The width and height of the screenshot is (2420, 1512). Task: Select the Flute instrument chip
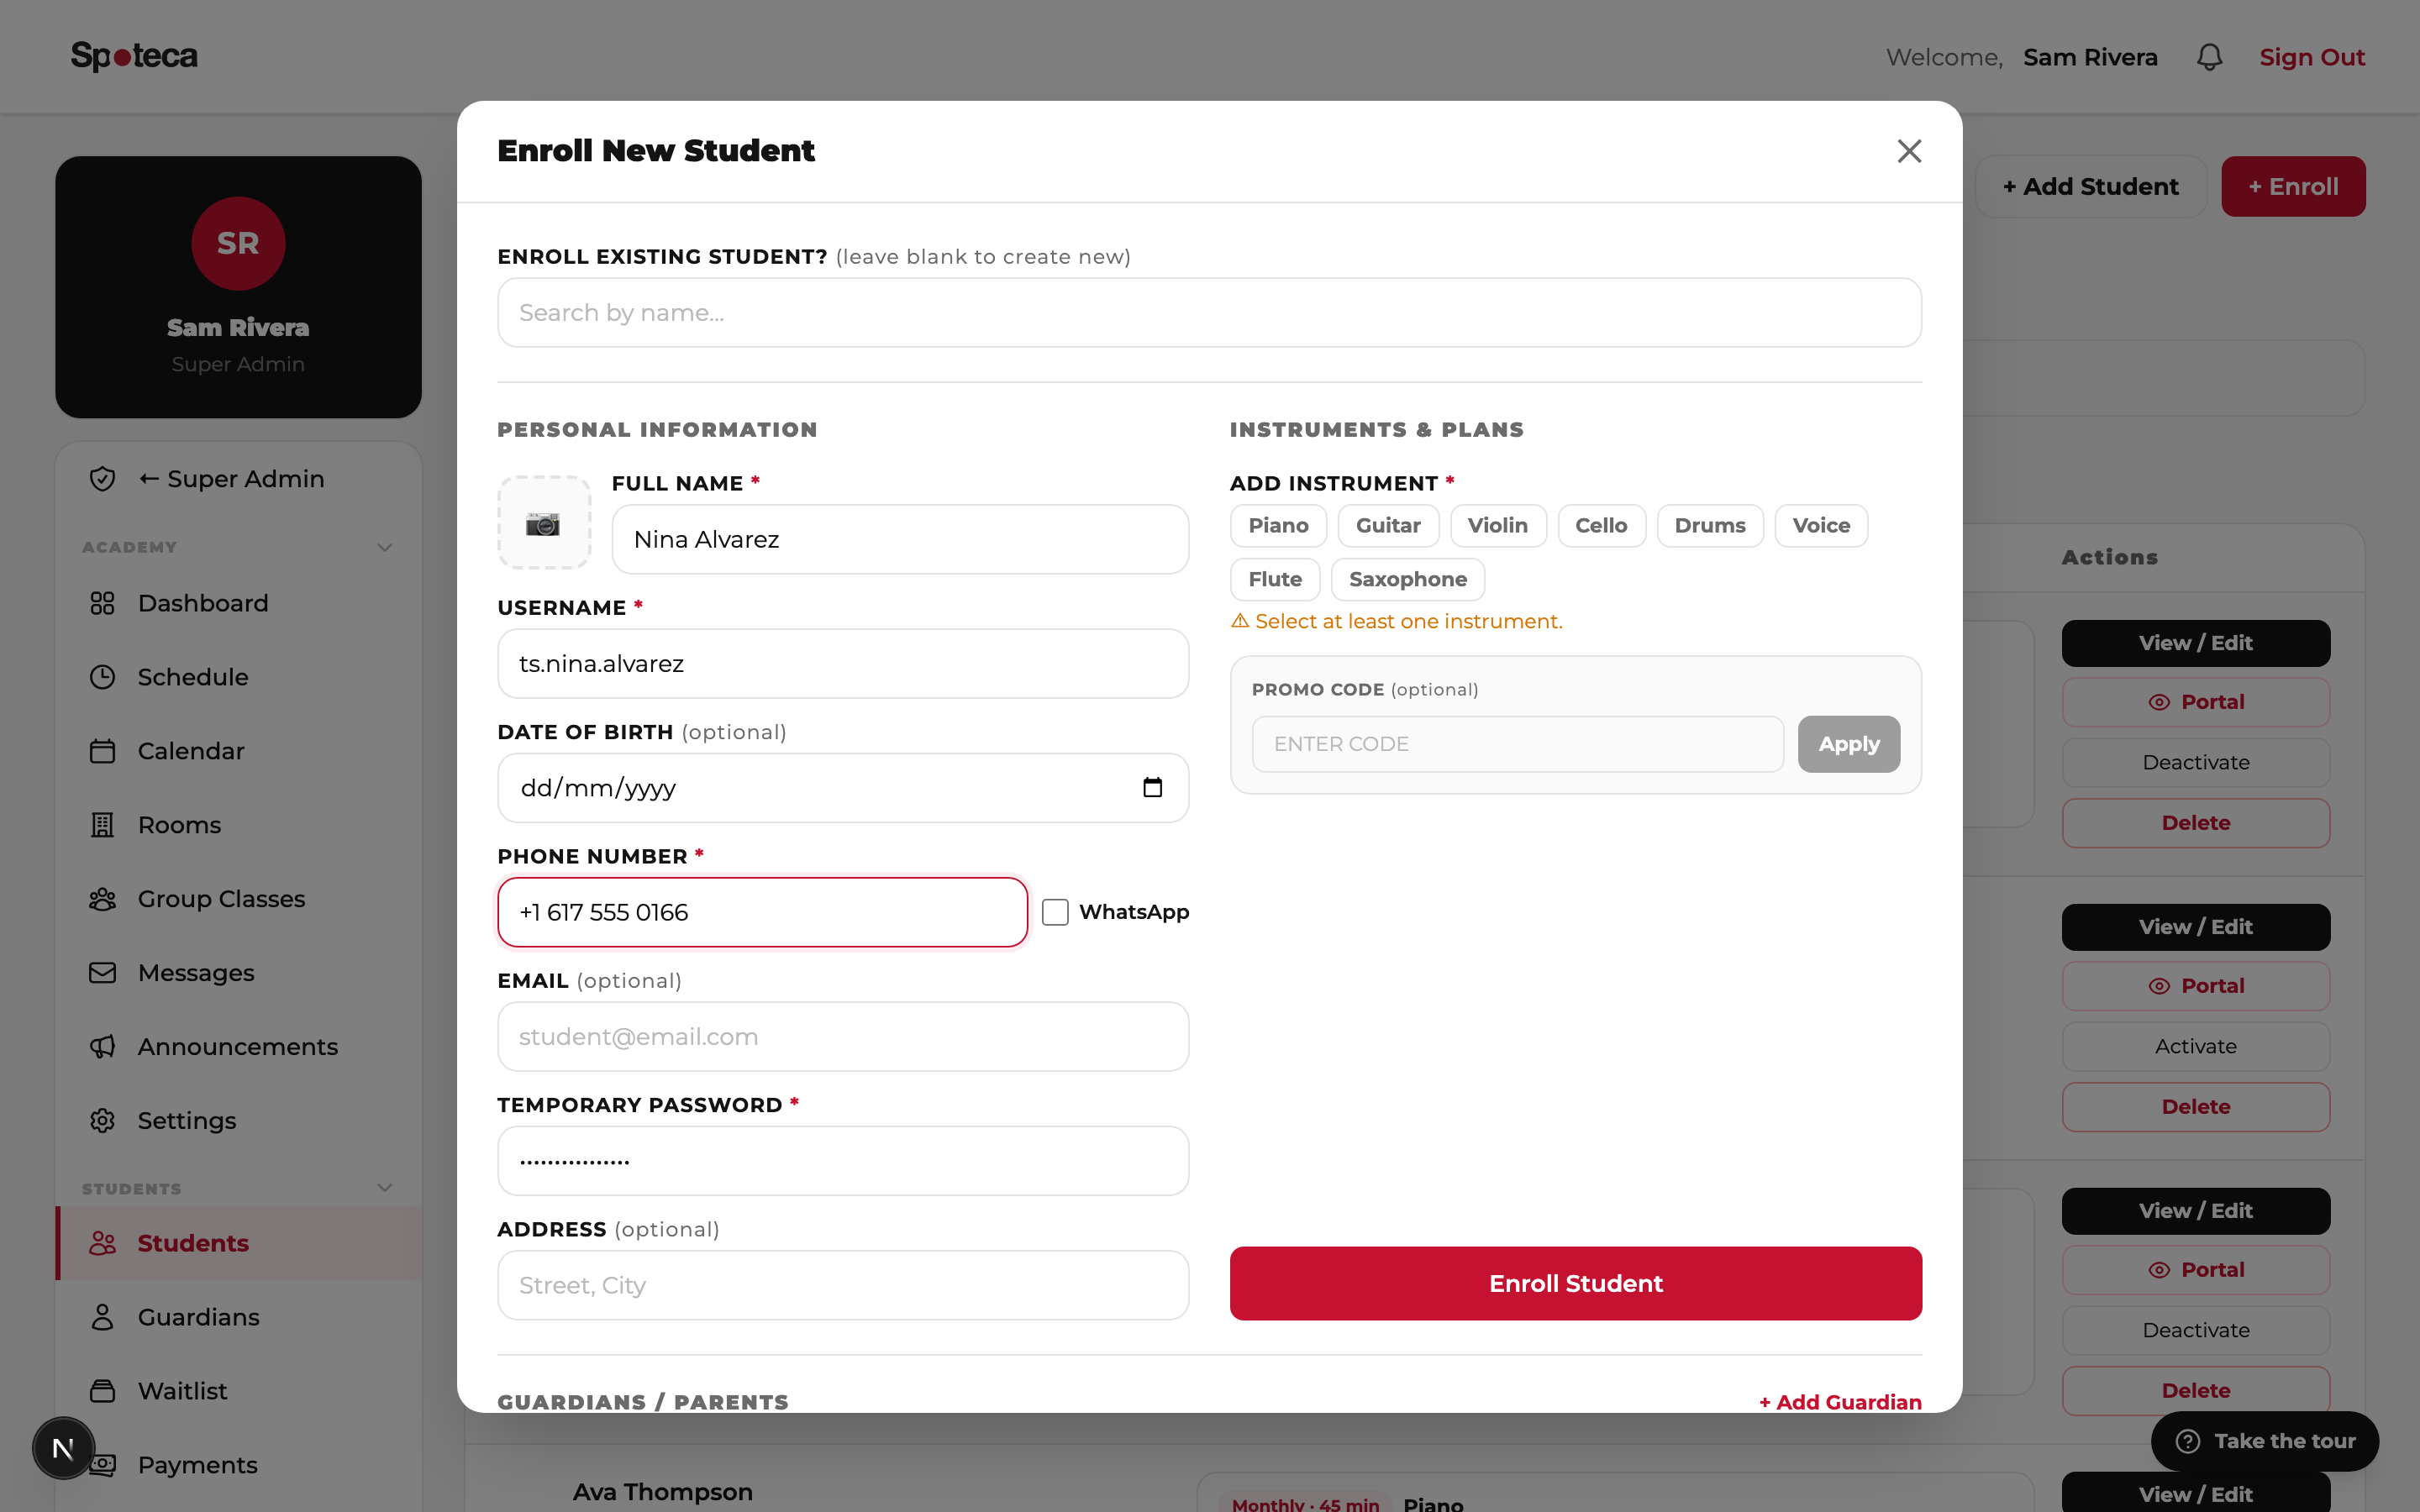click(x=1275, y=580)
